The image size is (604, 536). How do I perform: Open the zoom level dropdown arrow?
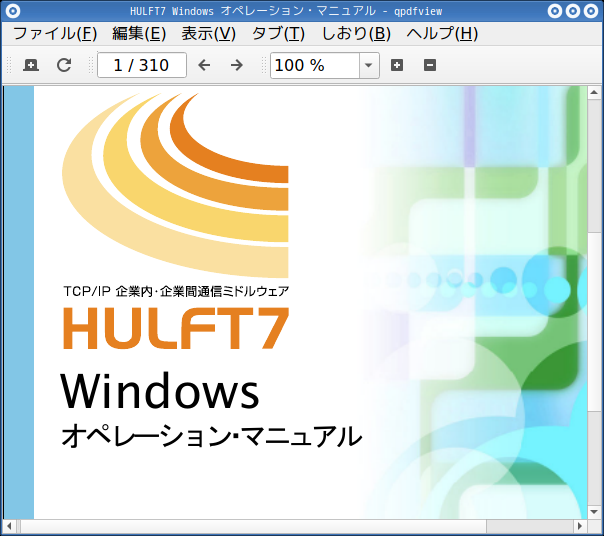pyautogui.click(x=369, y=66)
